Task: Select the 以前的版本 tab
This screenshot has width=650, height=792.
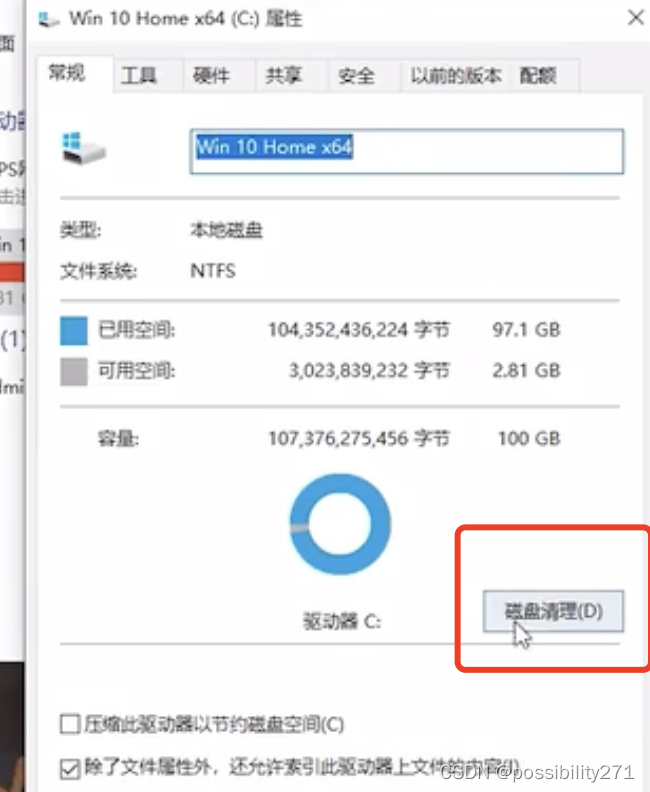Action: point(456,76)
